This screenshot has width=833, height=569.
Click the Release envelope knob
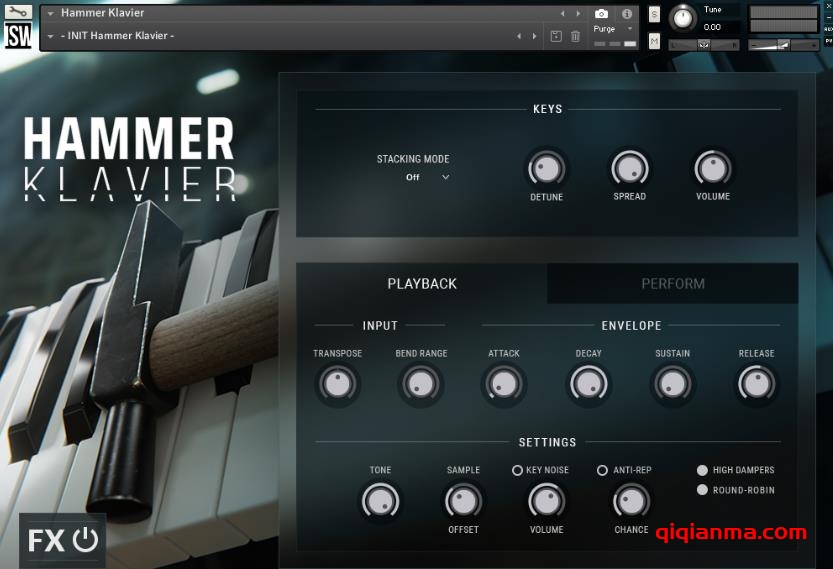[x=756, y=384]
